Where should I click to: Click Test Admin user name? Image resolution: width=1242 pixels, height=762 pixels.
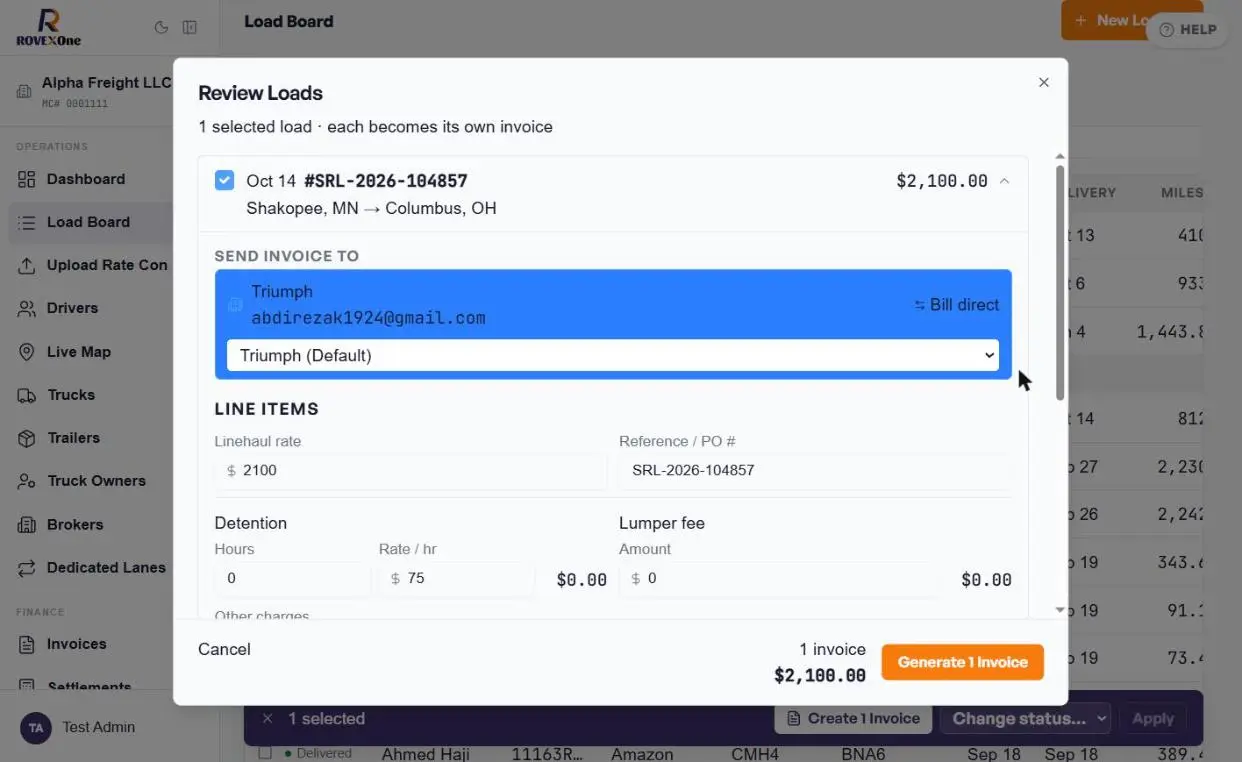point(98,727)
